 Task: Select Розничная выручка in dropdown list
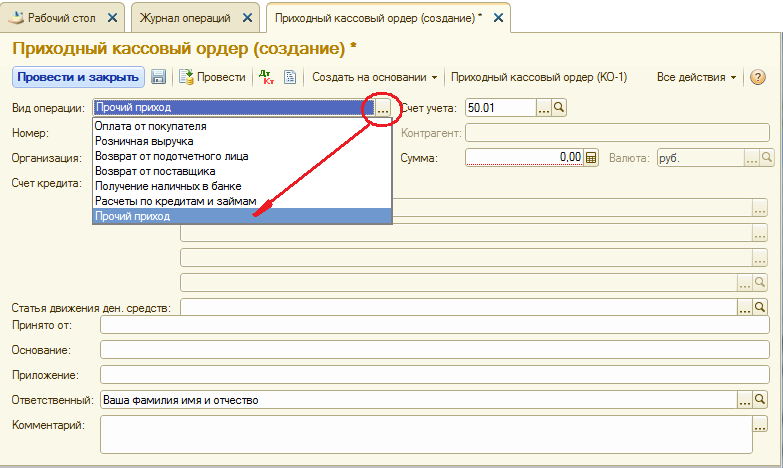tap(137, 142)
